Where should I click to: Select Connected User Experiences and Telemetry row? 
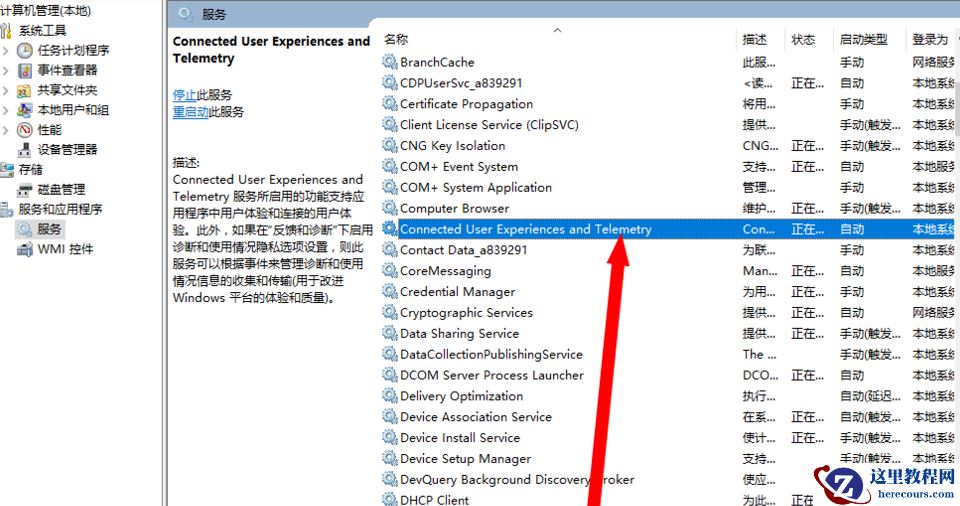click(667, 229)
